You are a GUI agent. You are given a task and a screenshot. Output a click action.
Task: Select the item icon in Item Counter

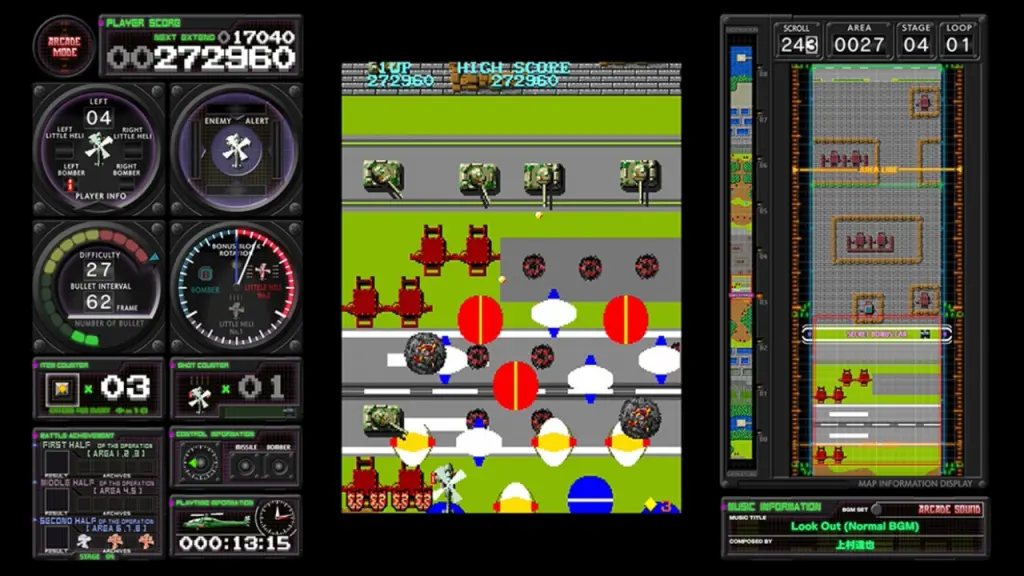tap(62, 389)
